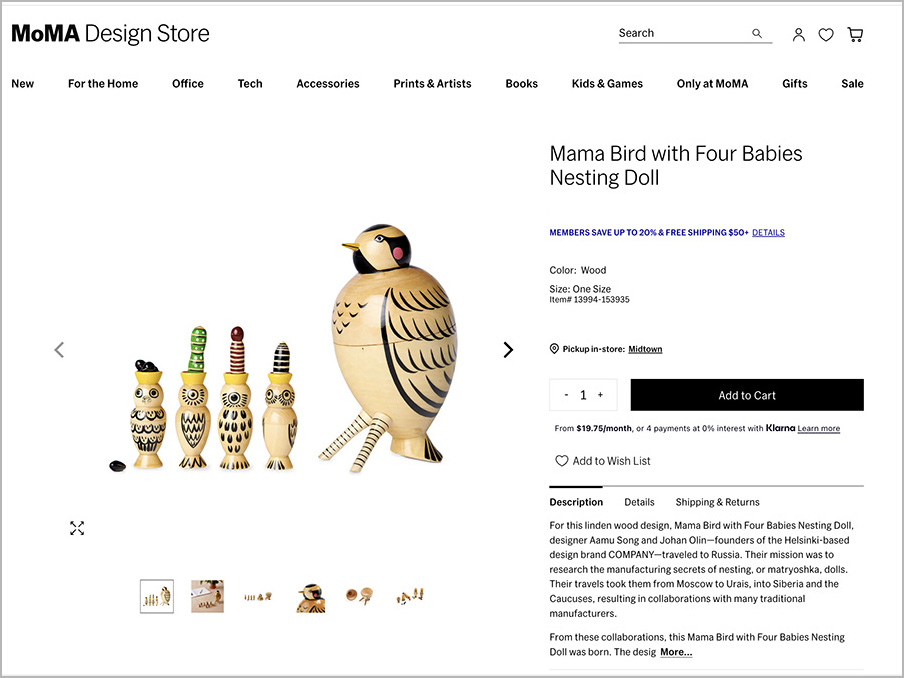The height and width of the screenshot is (678, 904).
Task: Open the member savings Details link
Action: pos(768,233)
